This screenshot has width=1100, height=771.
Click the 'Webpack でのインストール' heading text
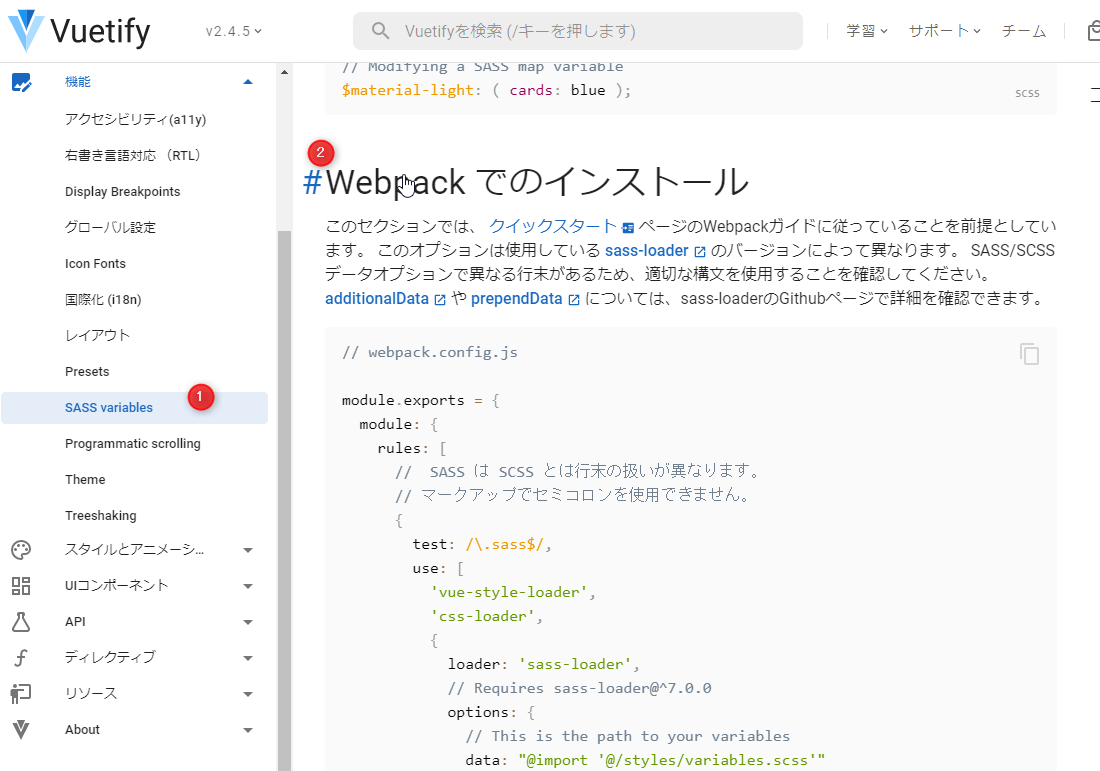(537, 182)
